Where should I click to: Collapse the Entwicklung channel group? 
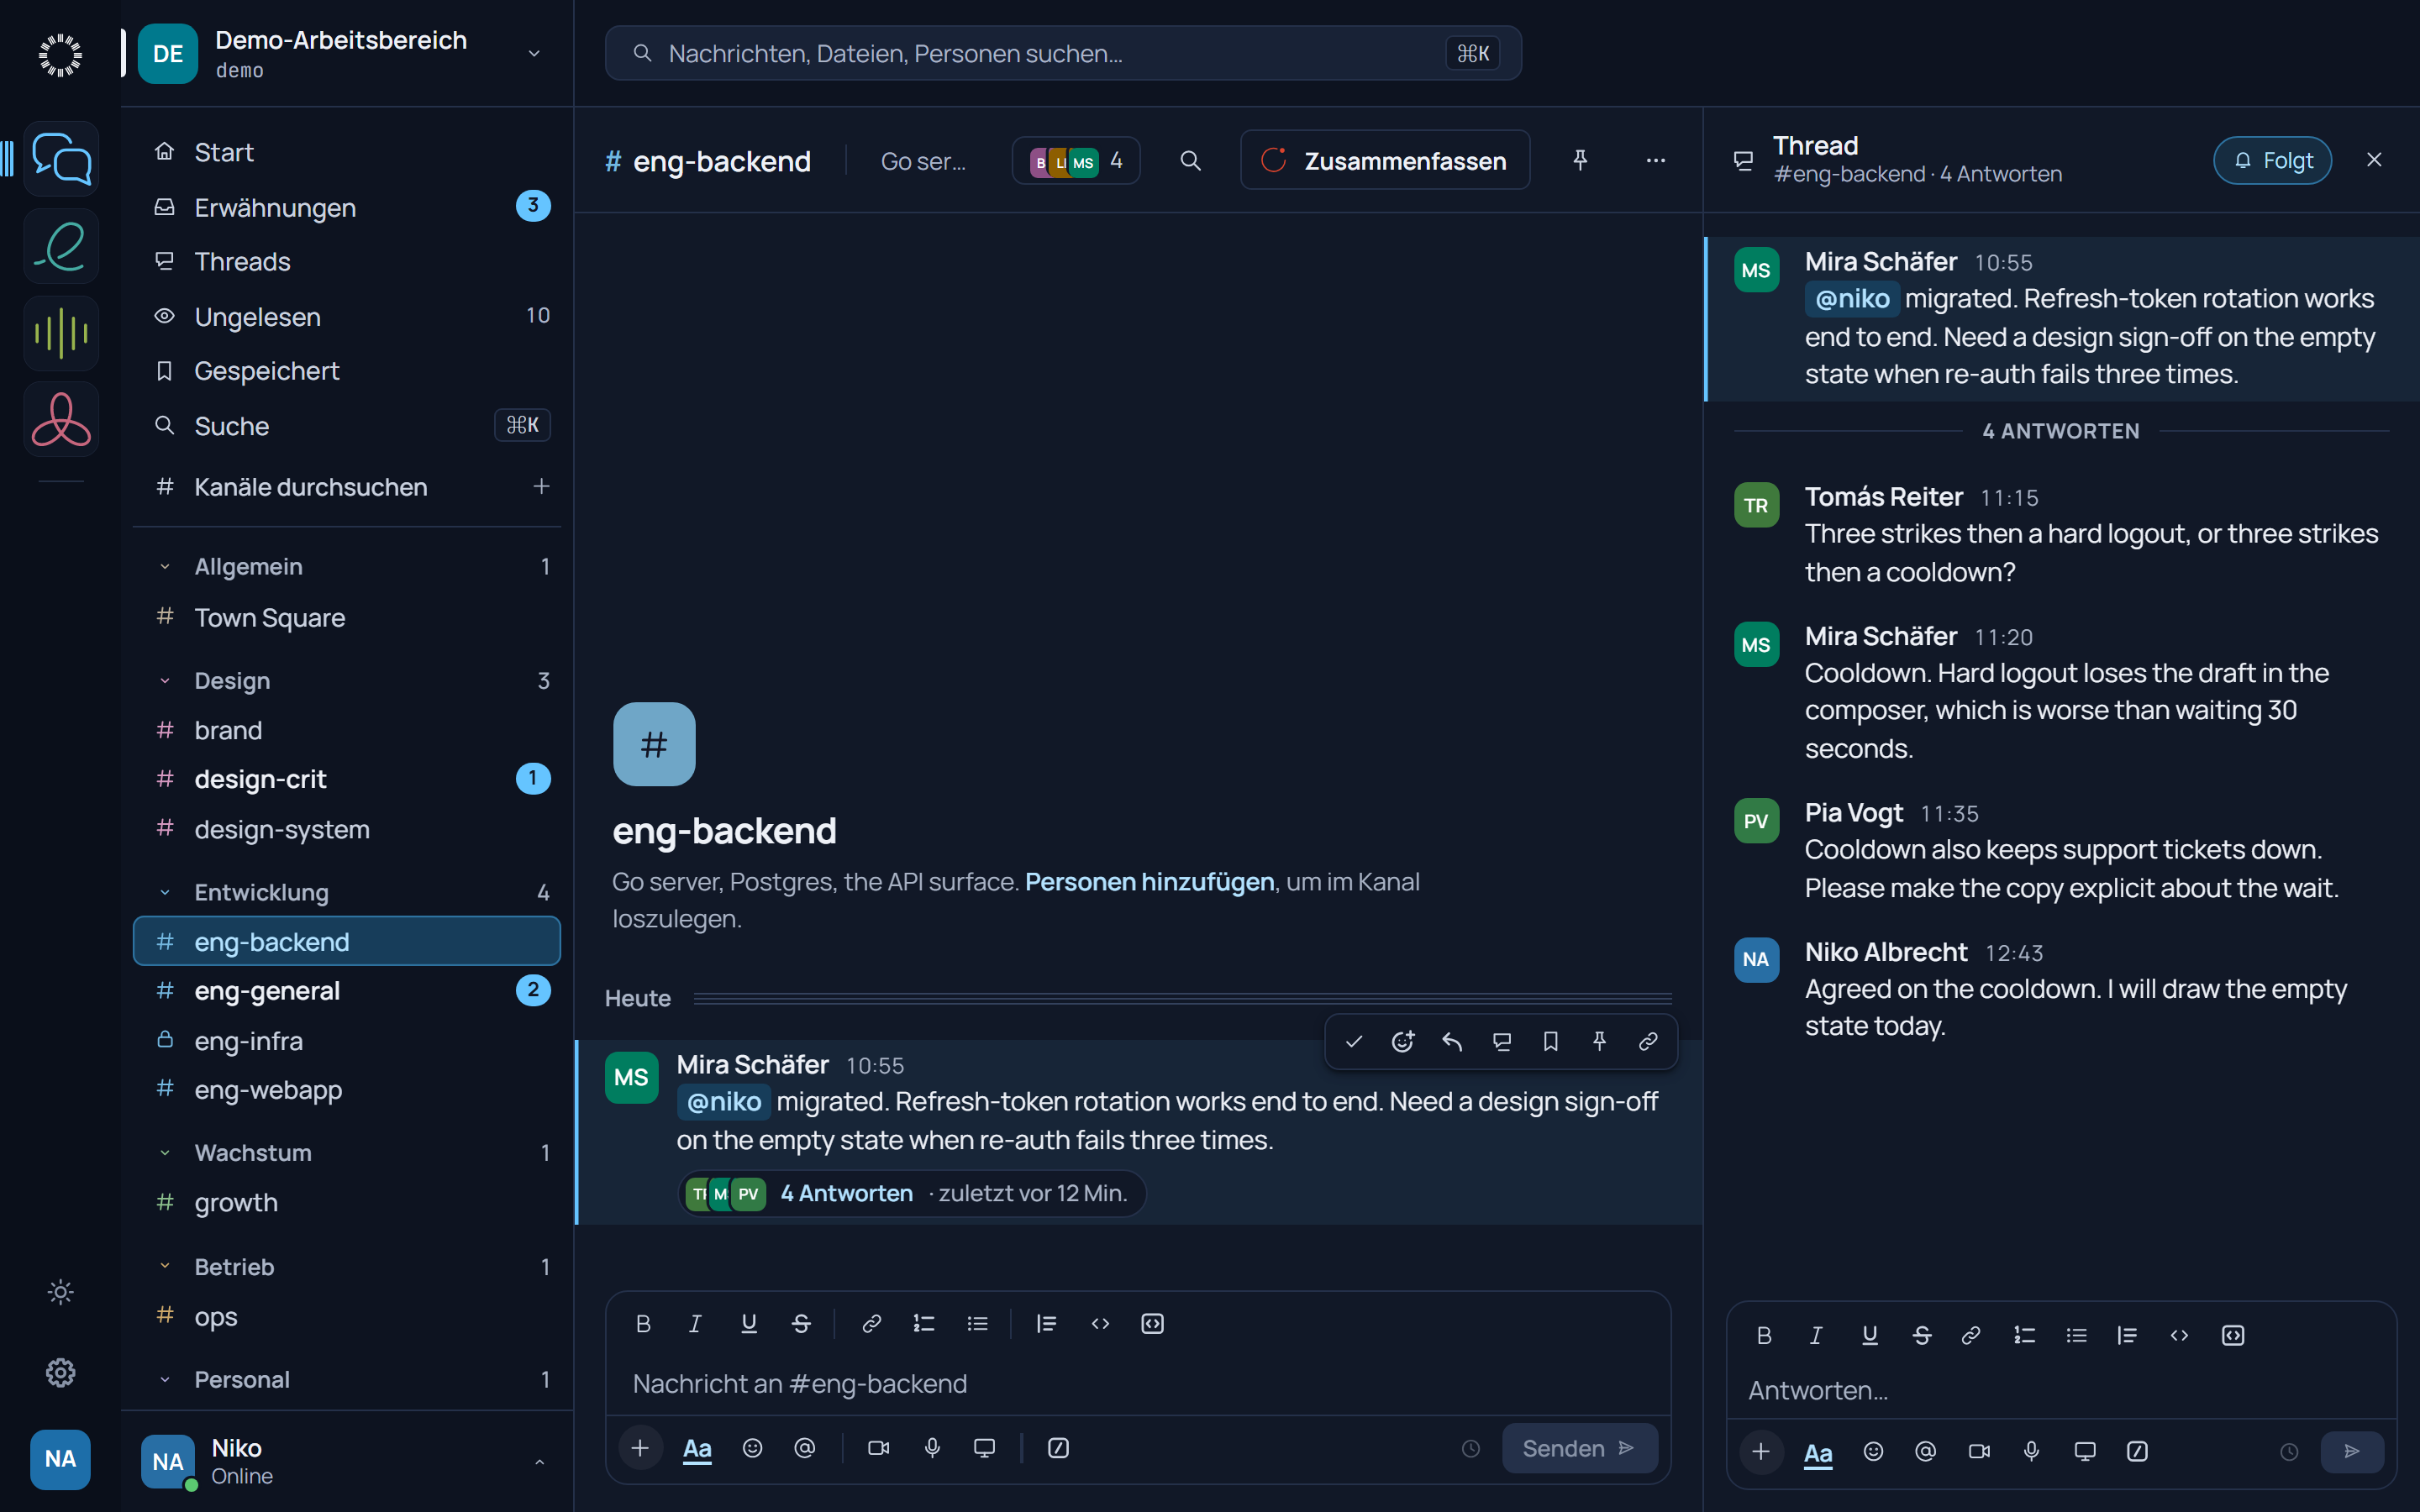click(165, 892)
